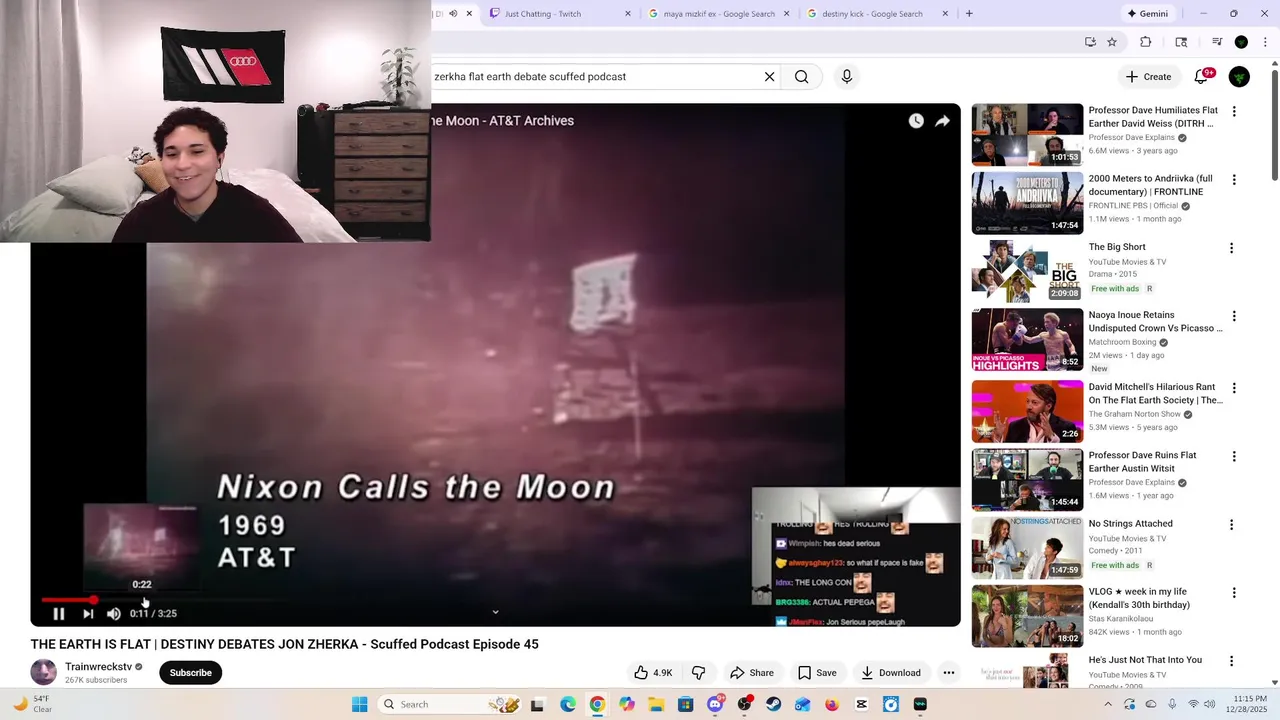Click the page vertical scrollbar
This screenshot has height=720, width=1280.
point(1274,125)
